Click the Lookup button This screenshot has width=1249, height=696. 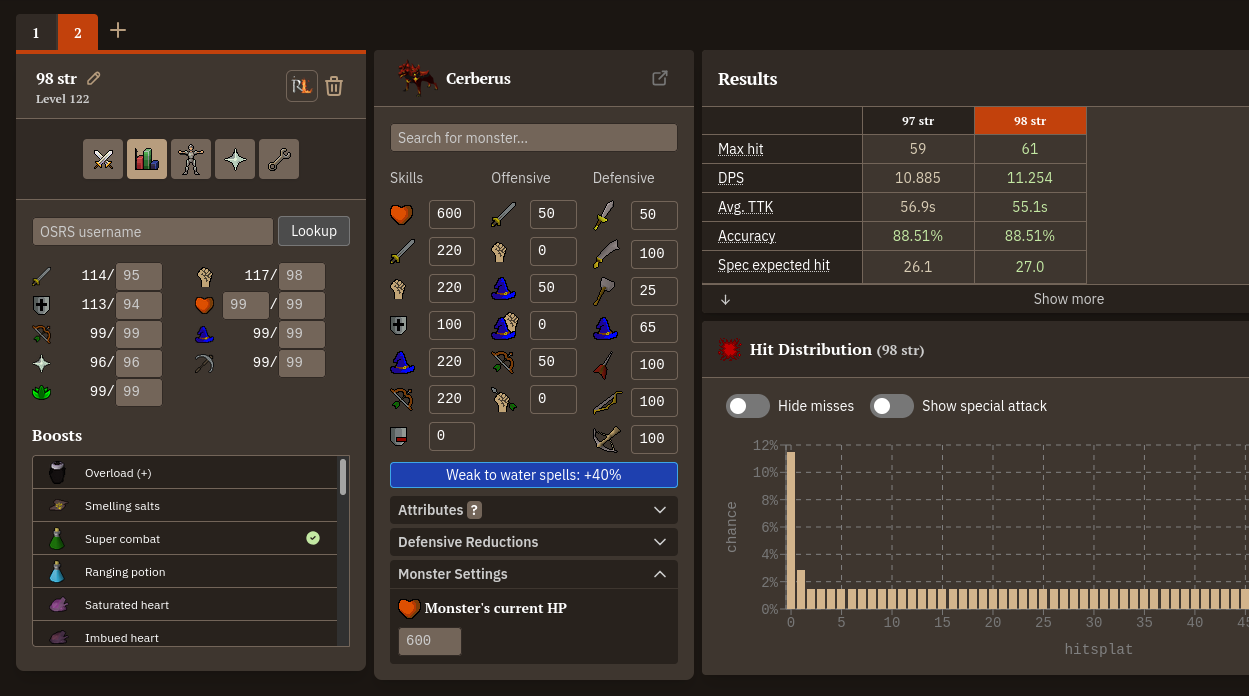(314, 231)
